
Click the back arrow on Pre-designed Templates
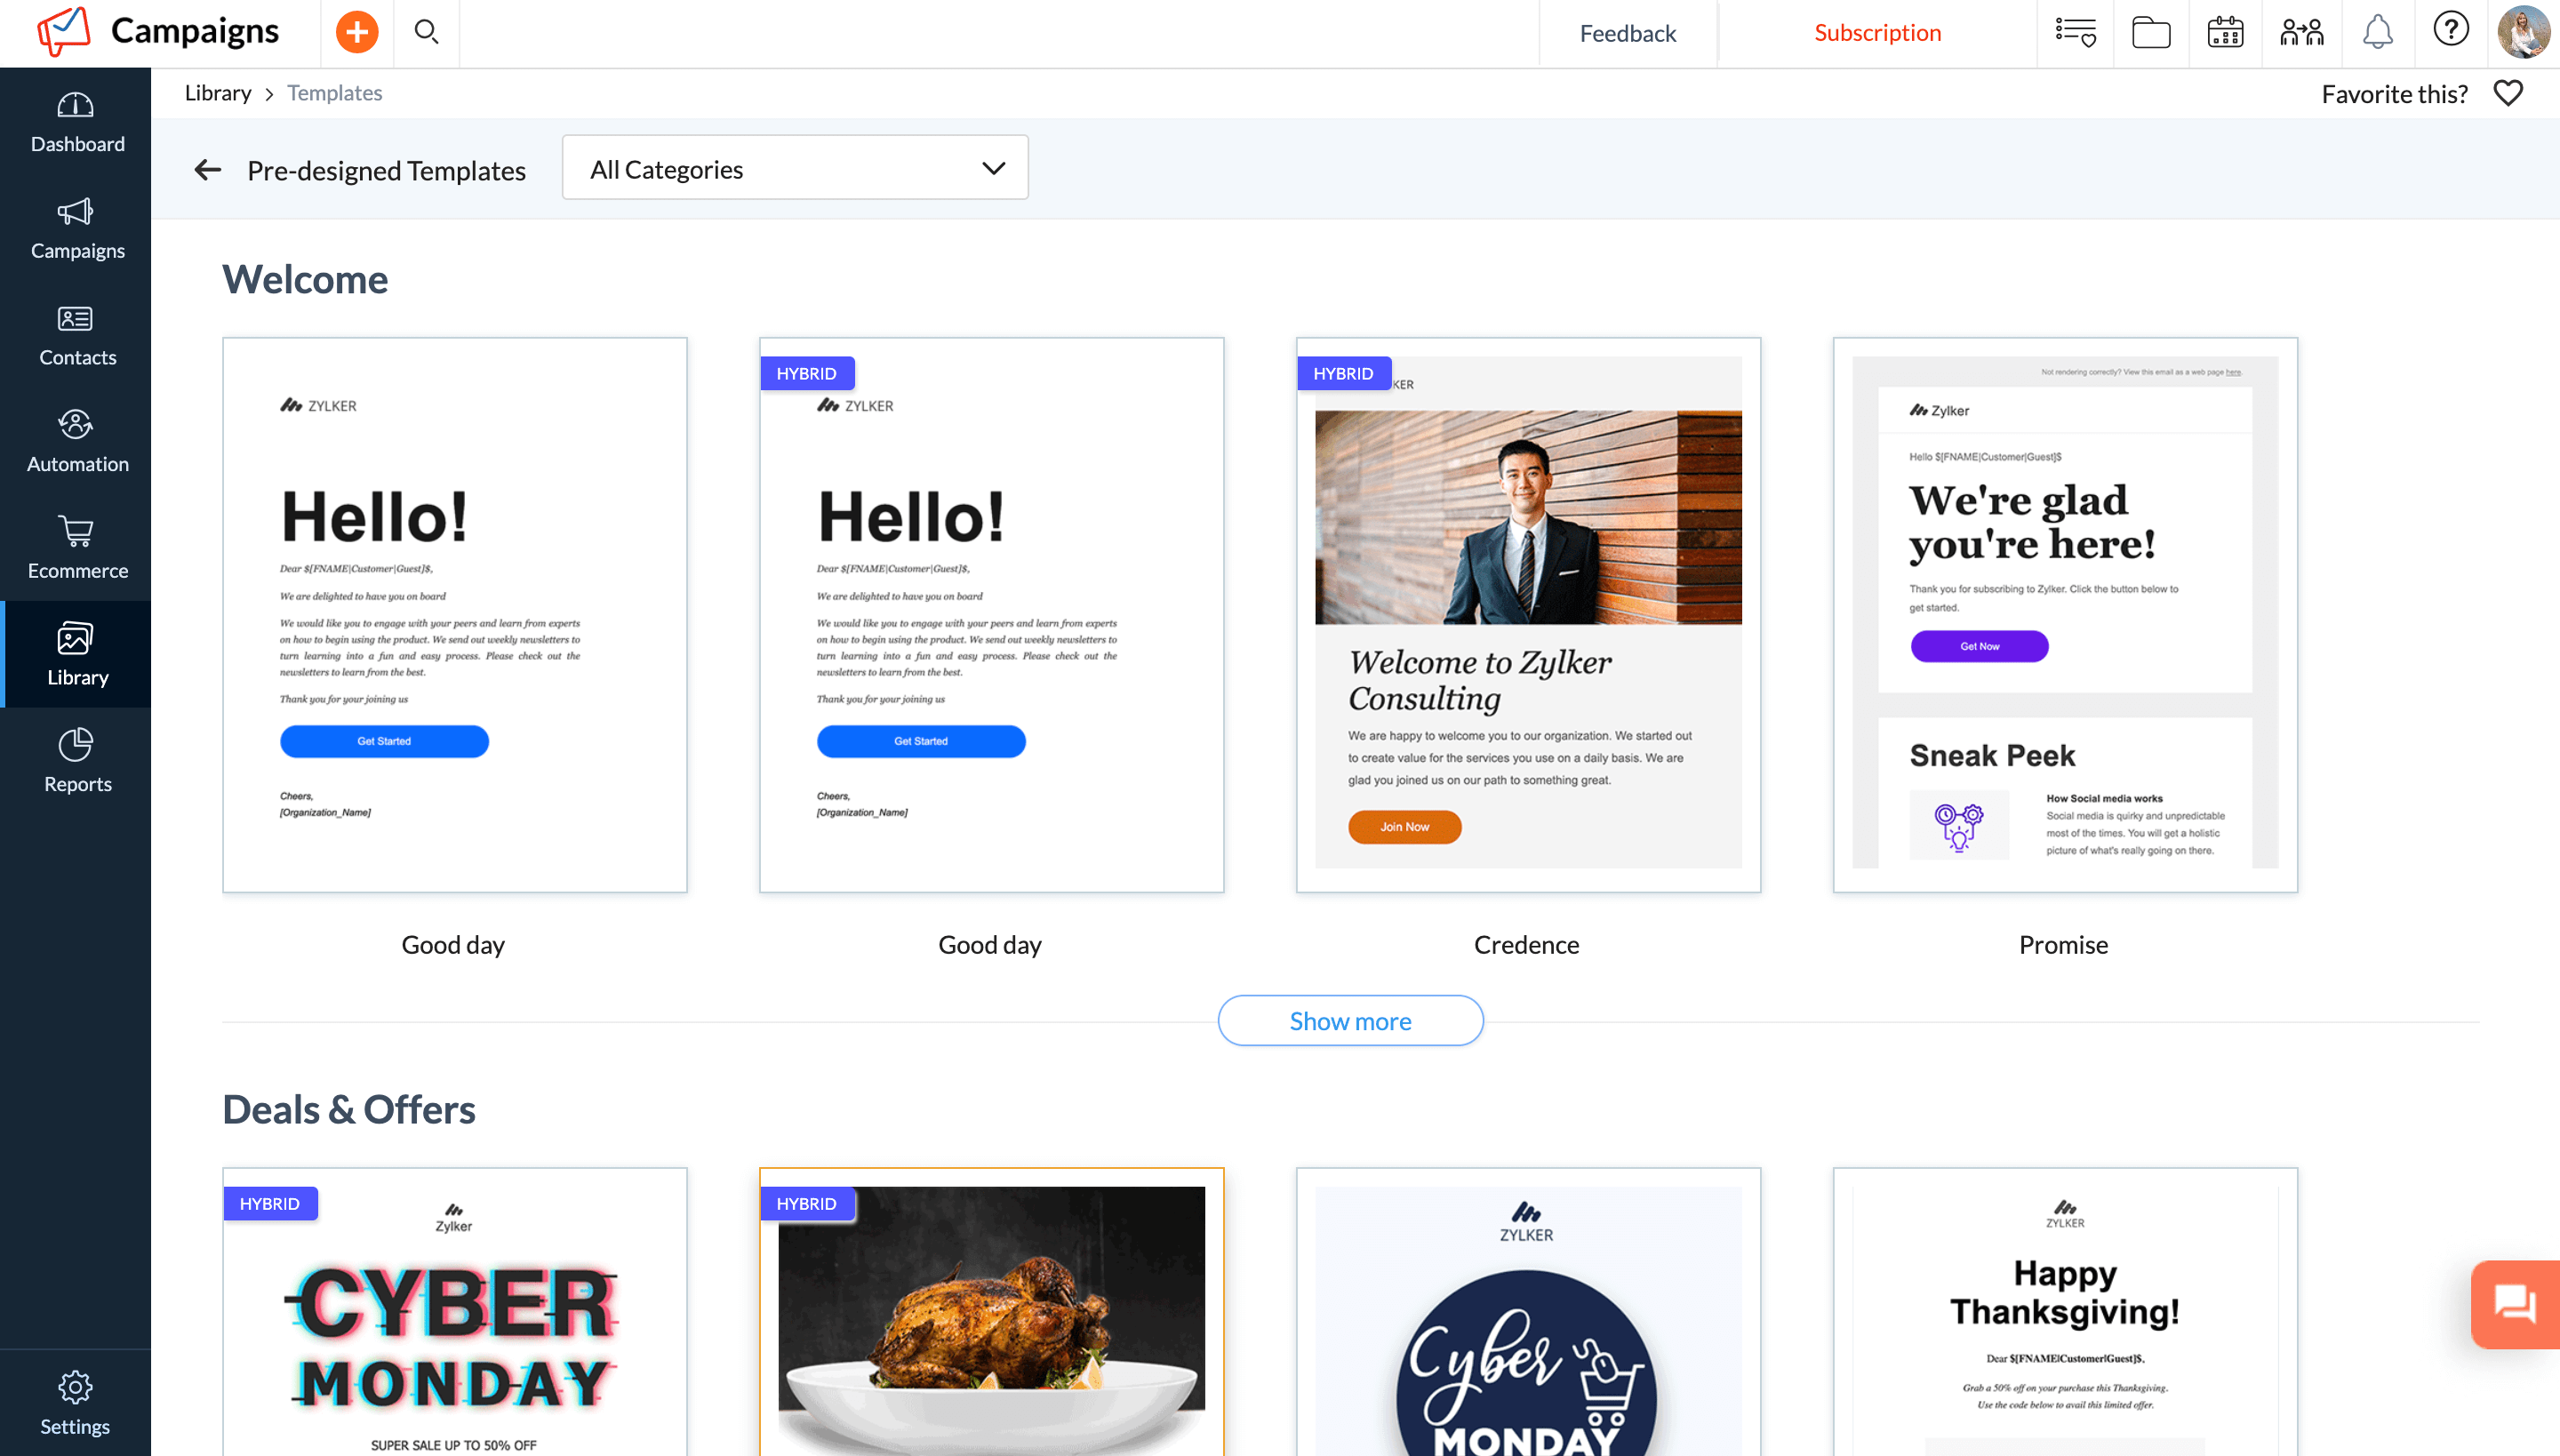207,169
